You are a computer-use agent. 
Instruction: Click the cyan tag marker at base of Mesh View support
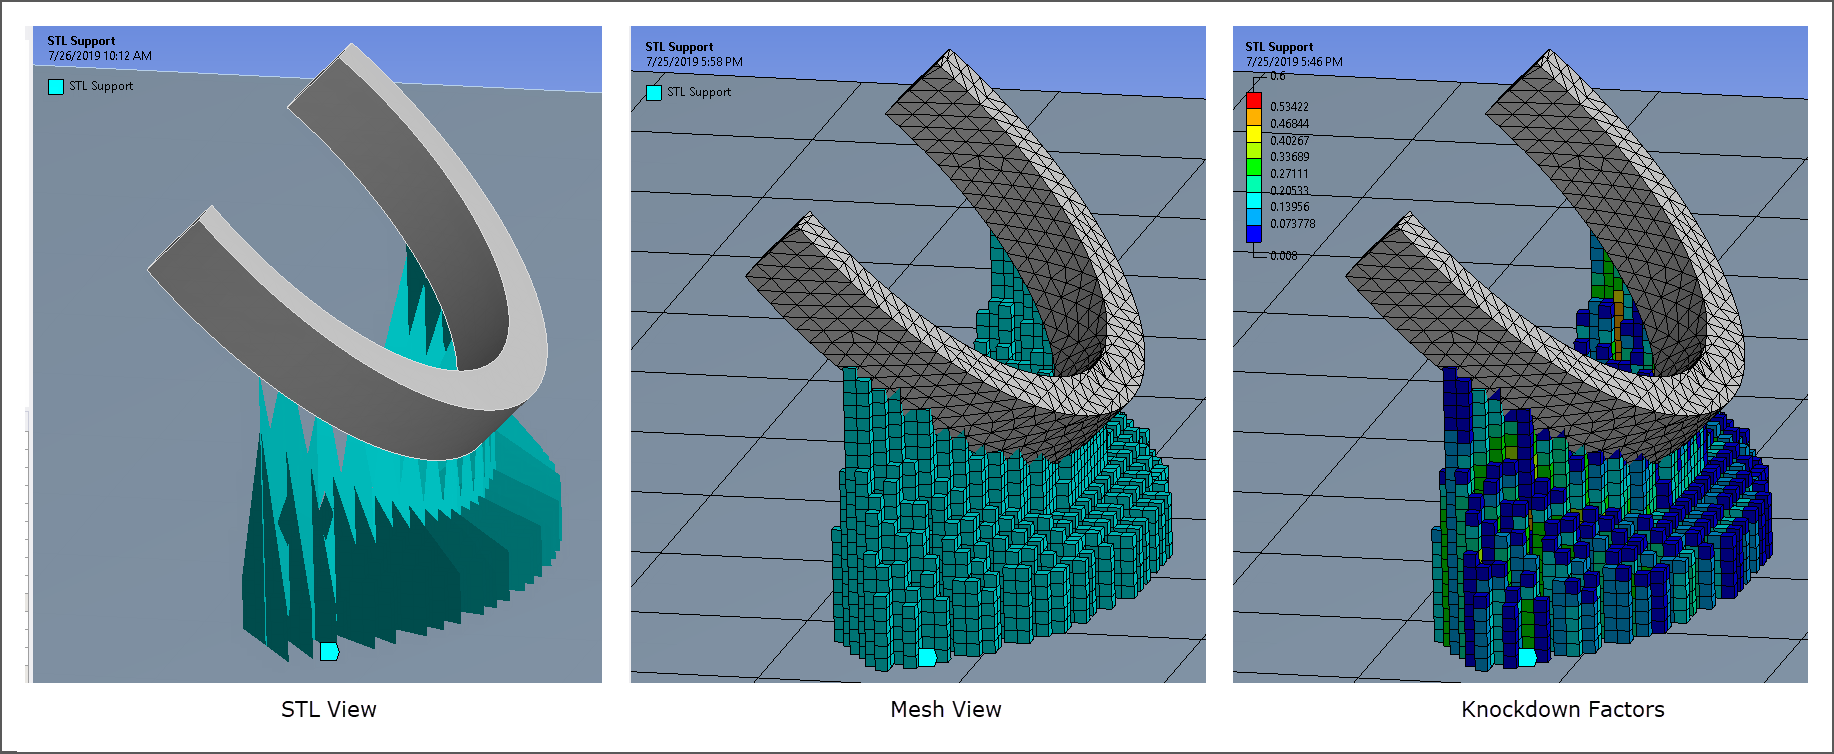click(x=927, y=657)
